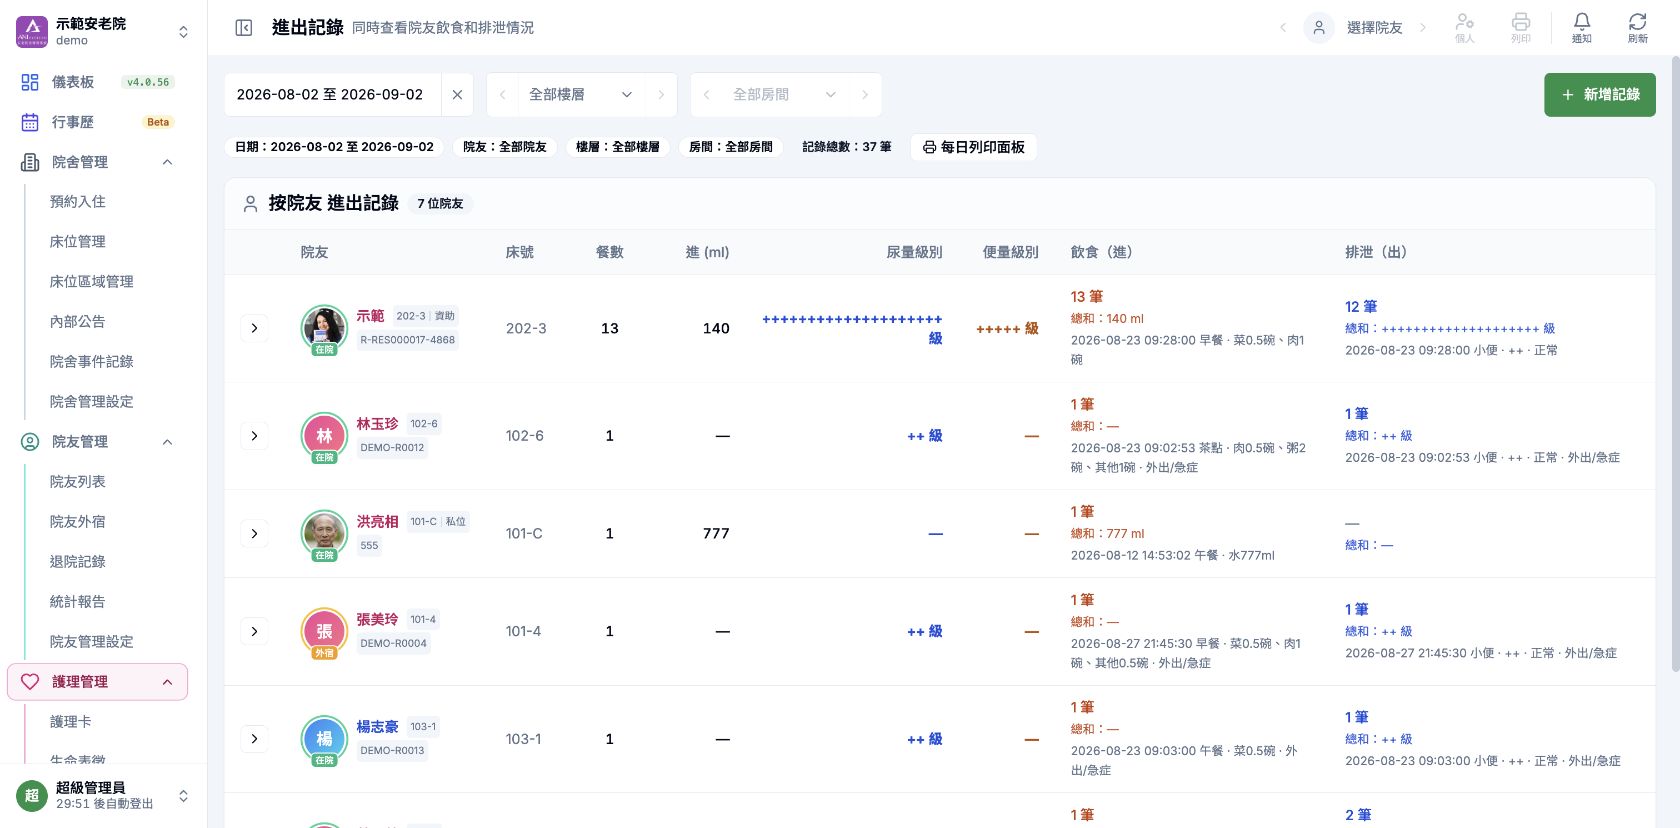Click 每日列印面板 button
Viewport: 1680px width, 828px height.
click(974, 147)
